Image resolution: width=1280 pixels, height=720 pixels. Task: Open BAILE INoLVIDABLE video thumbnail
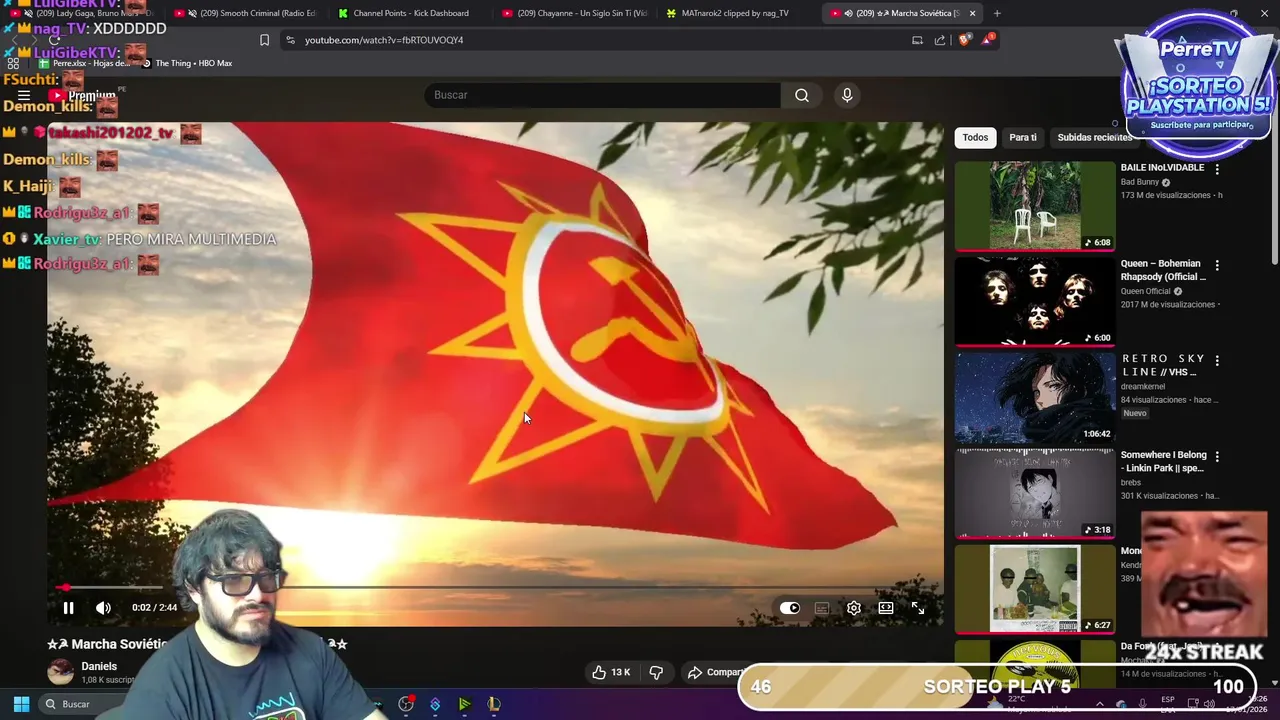[1034, 206]
